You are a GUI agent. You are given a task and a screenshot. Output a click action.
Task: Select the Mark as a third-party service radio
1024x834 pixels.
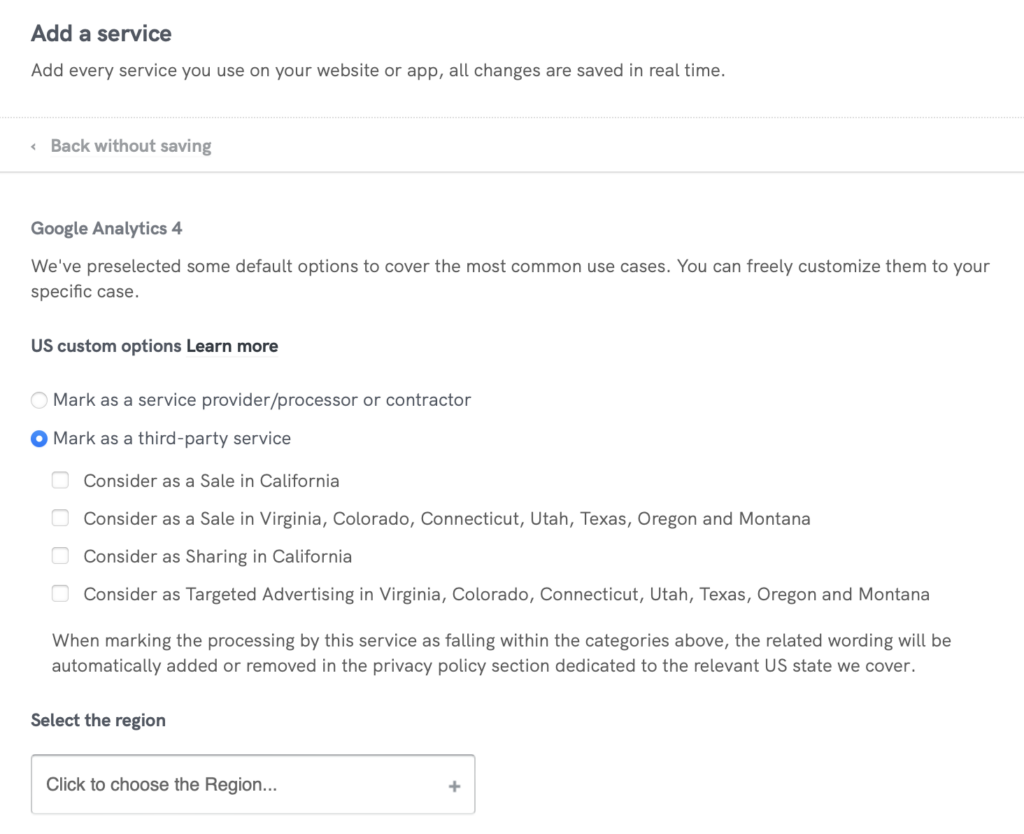point(39,438)
